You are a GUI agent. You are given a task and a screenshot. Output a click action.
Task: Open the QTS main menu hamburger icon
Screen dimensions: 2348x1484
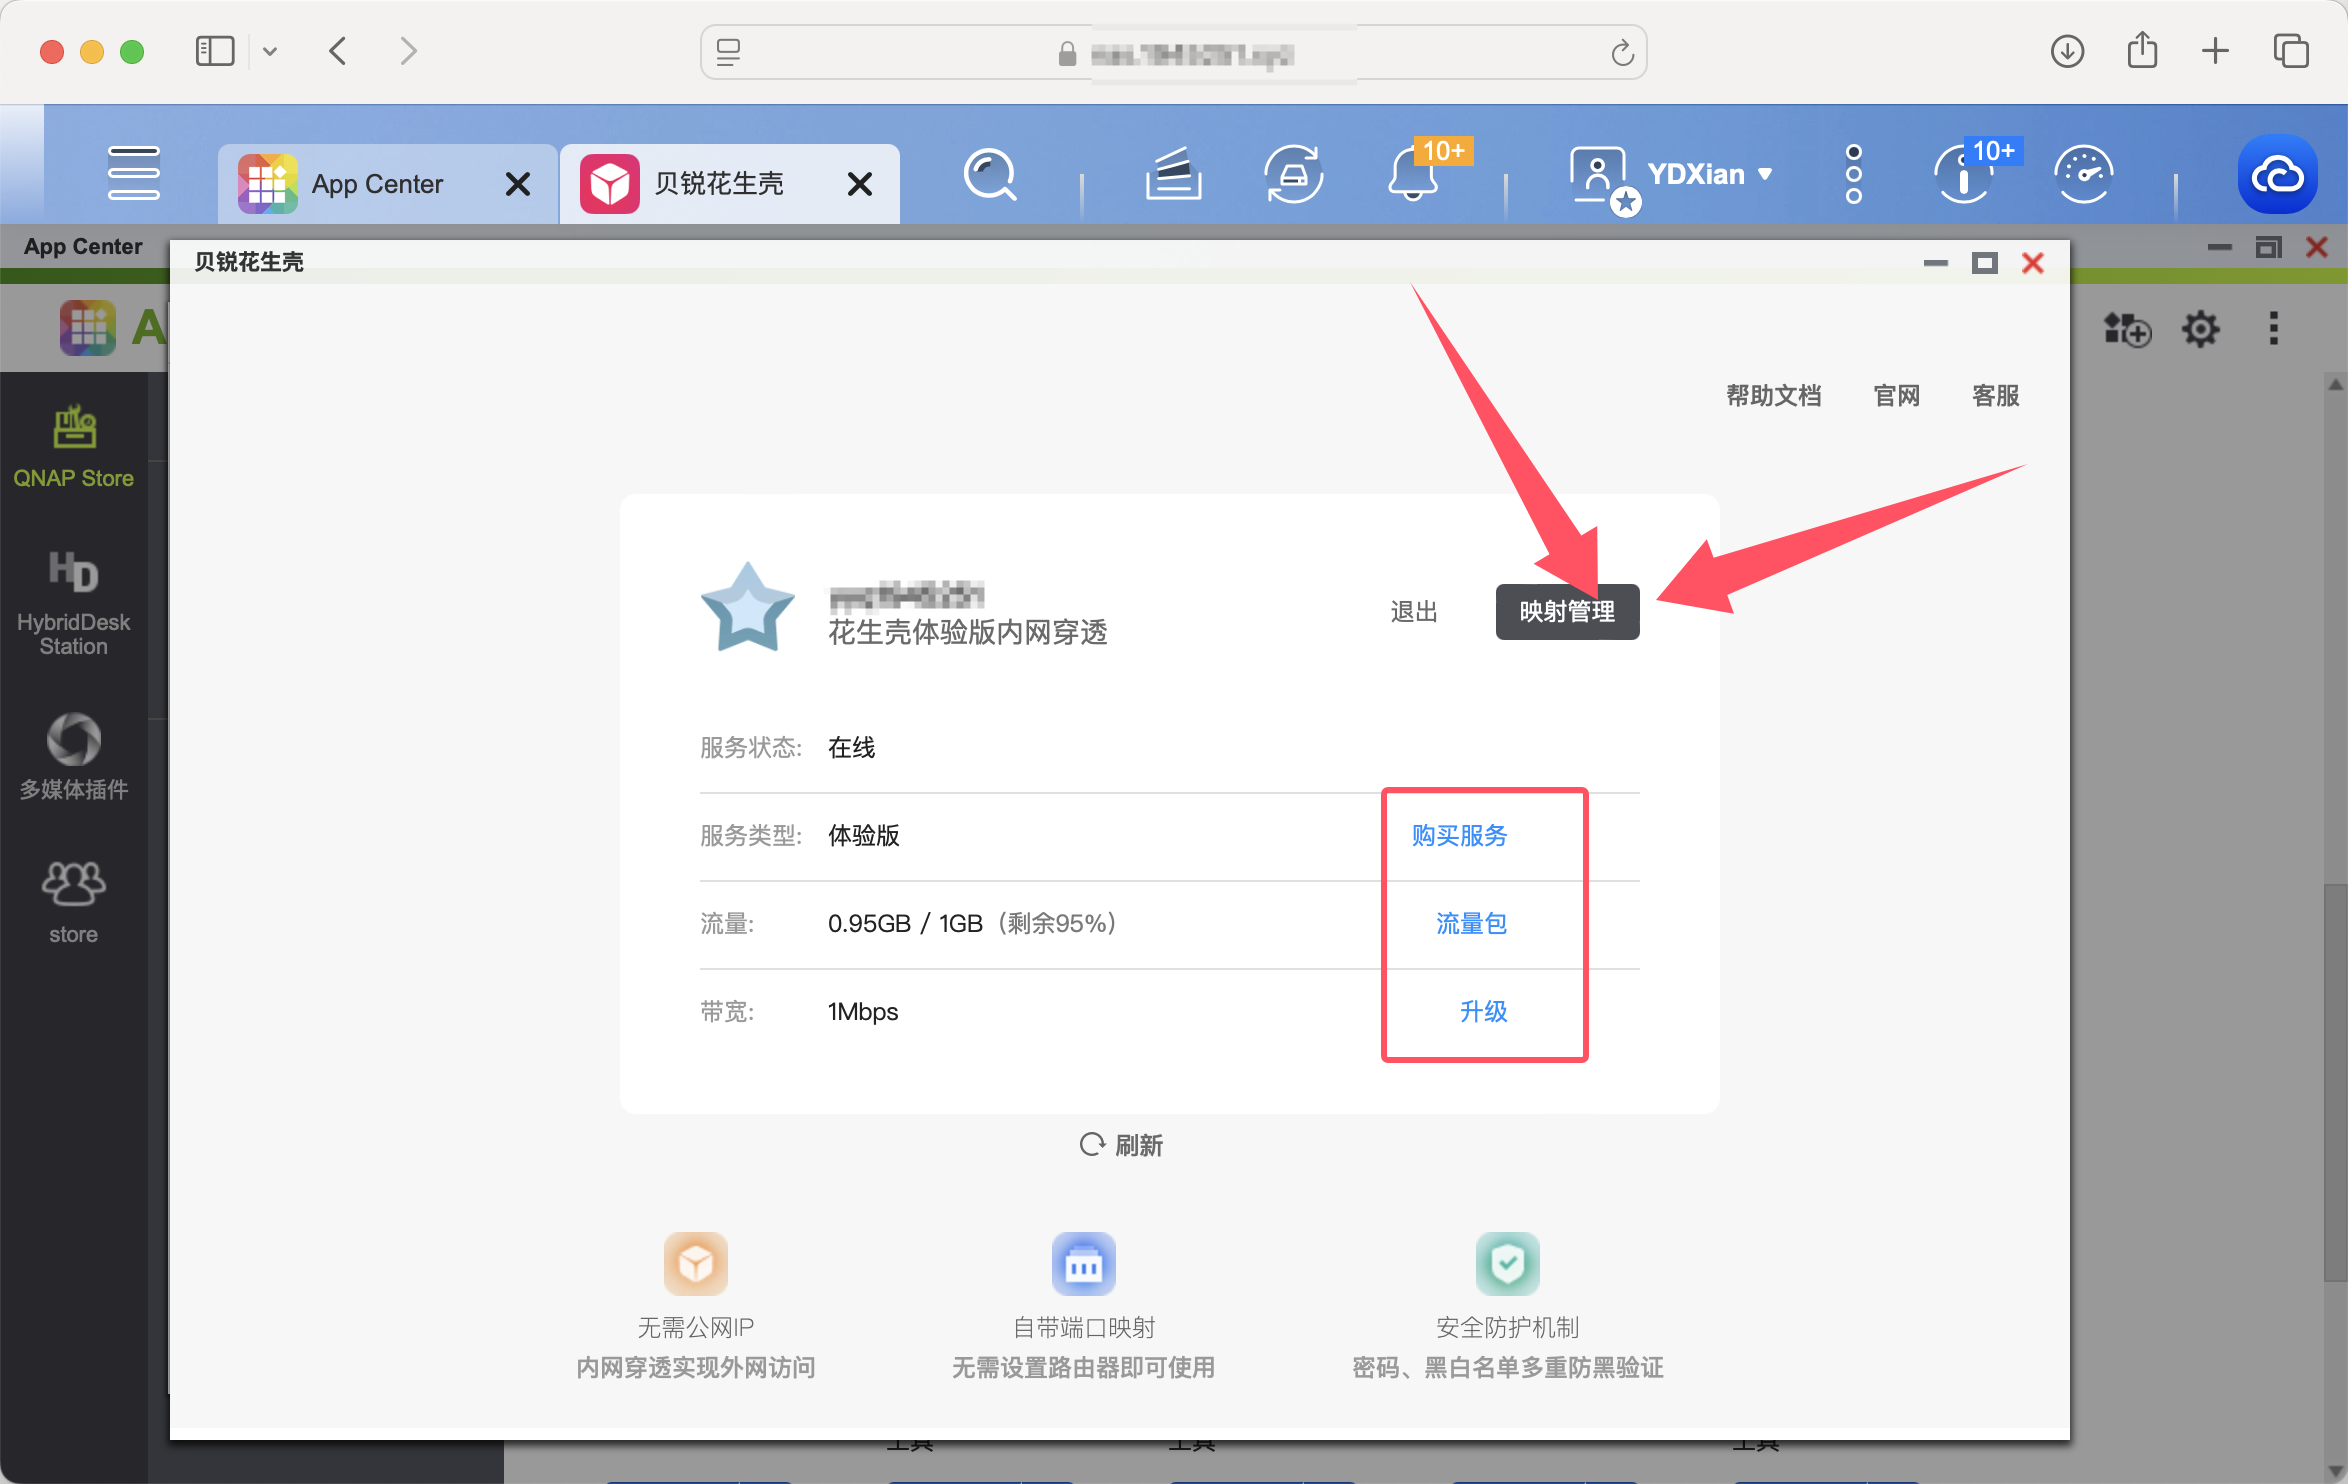(133, 174)
